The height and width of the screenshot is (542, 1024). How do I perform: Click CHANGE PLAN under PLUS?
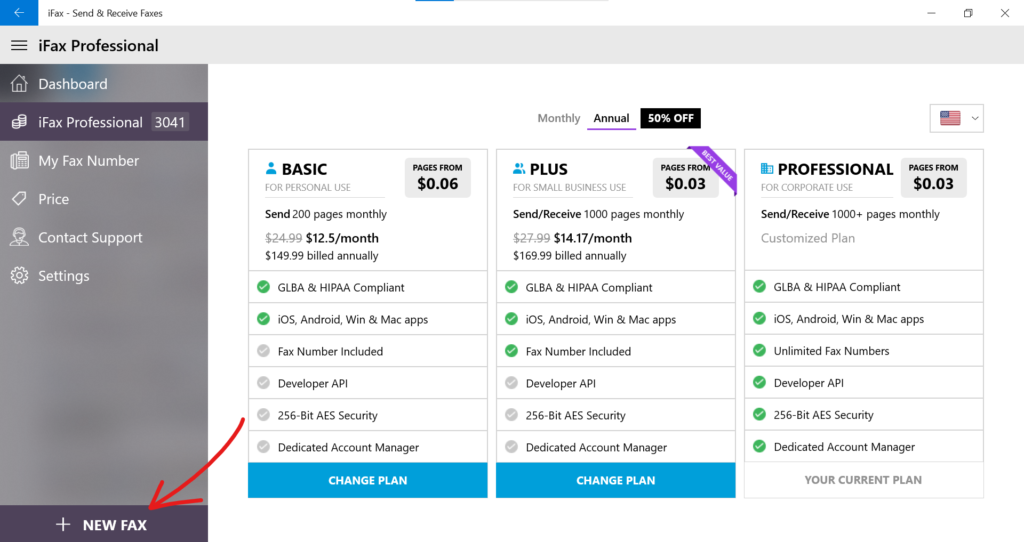pyautogui.click(x=616, y=480)
